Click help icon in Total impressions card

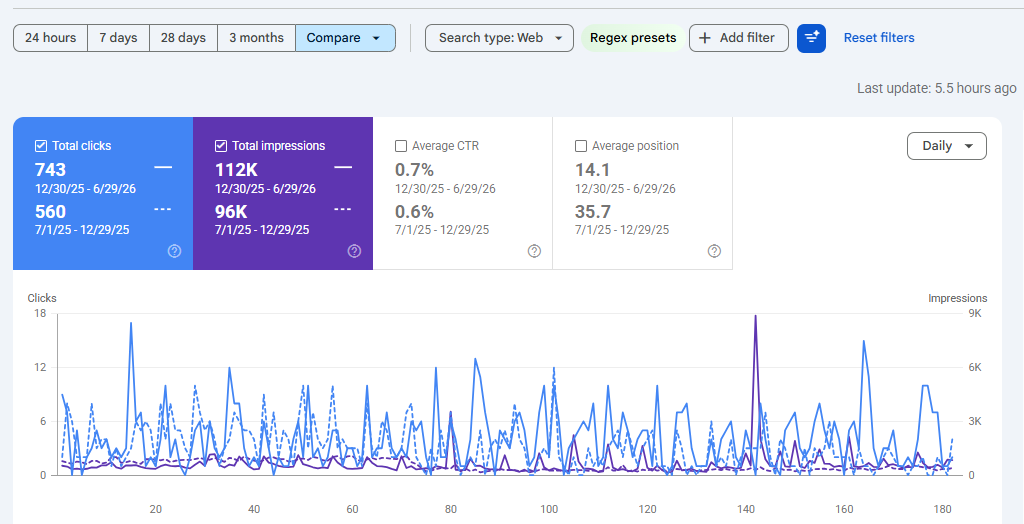(354, 251)
